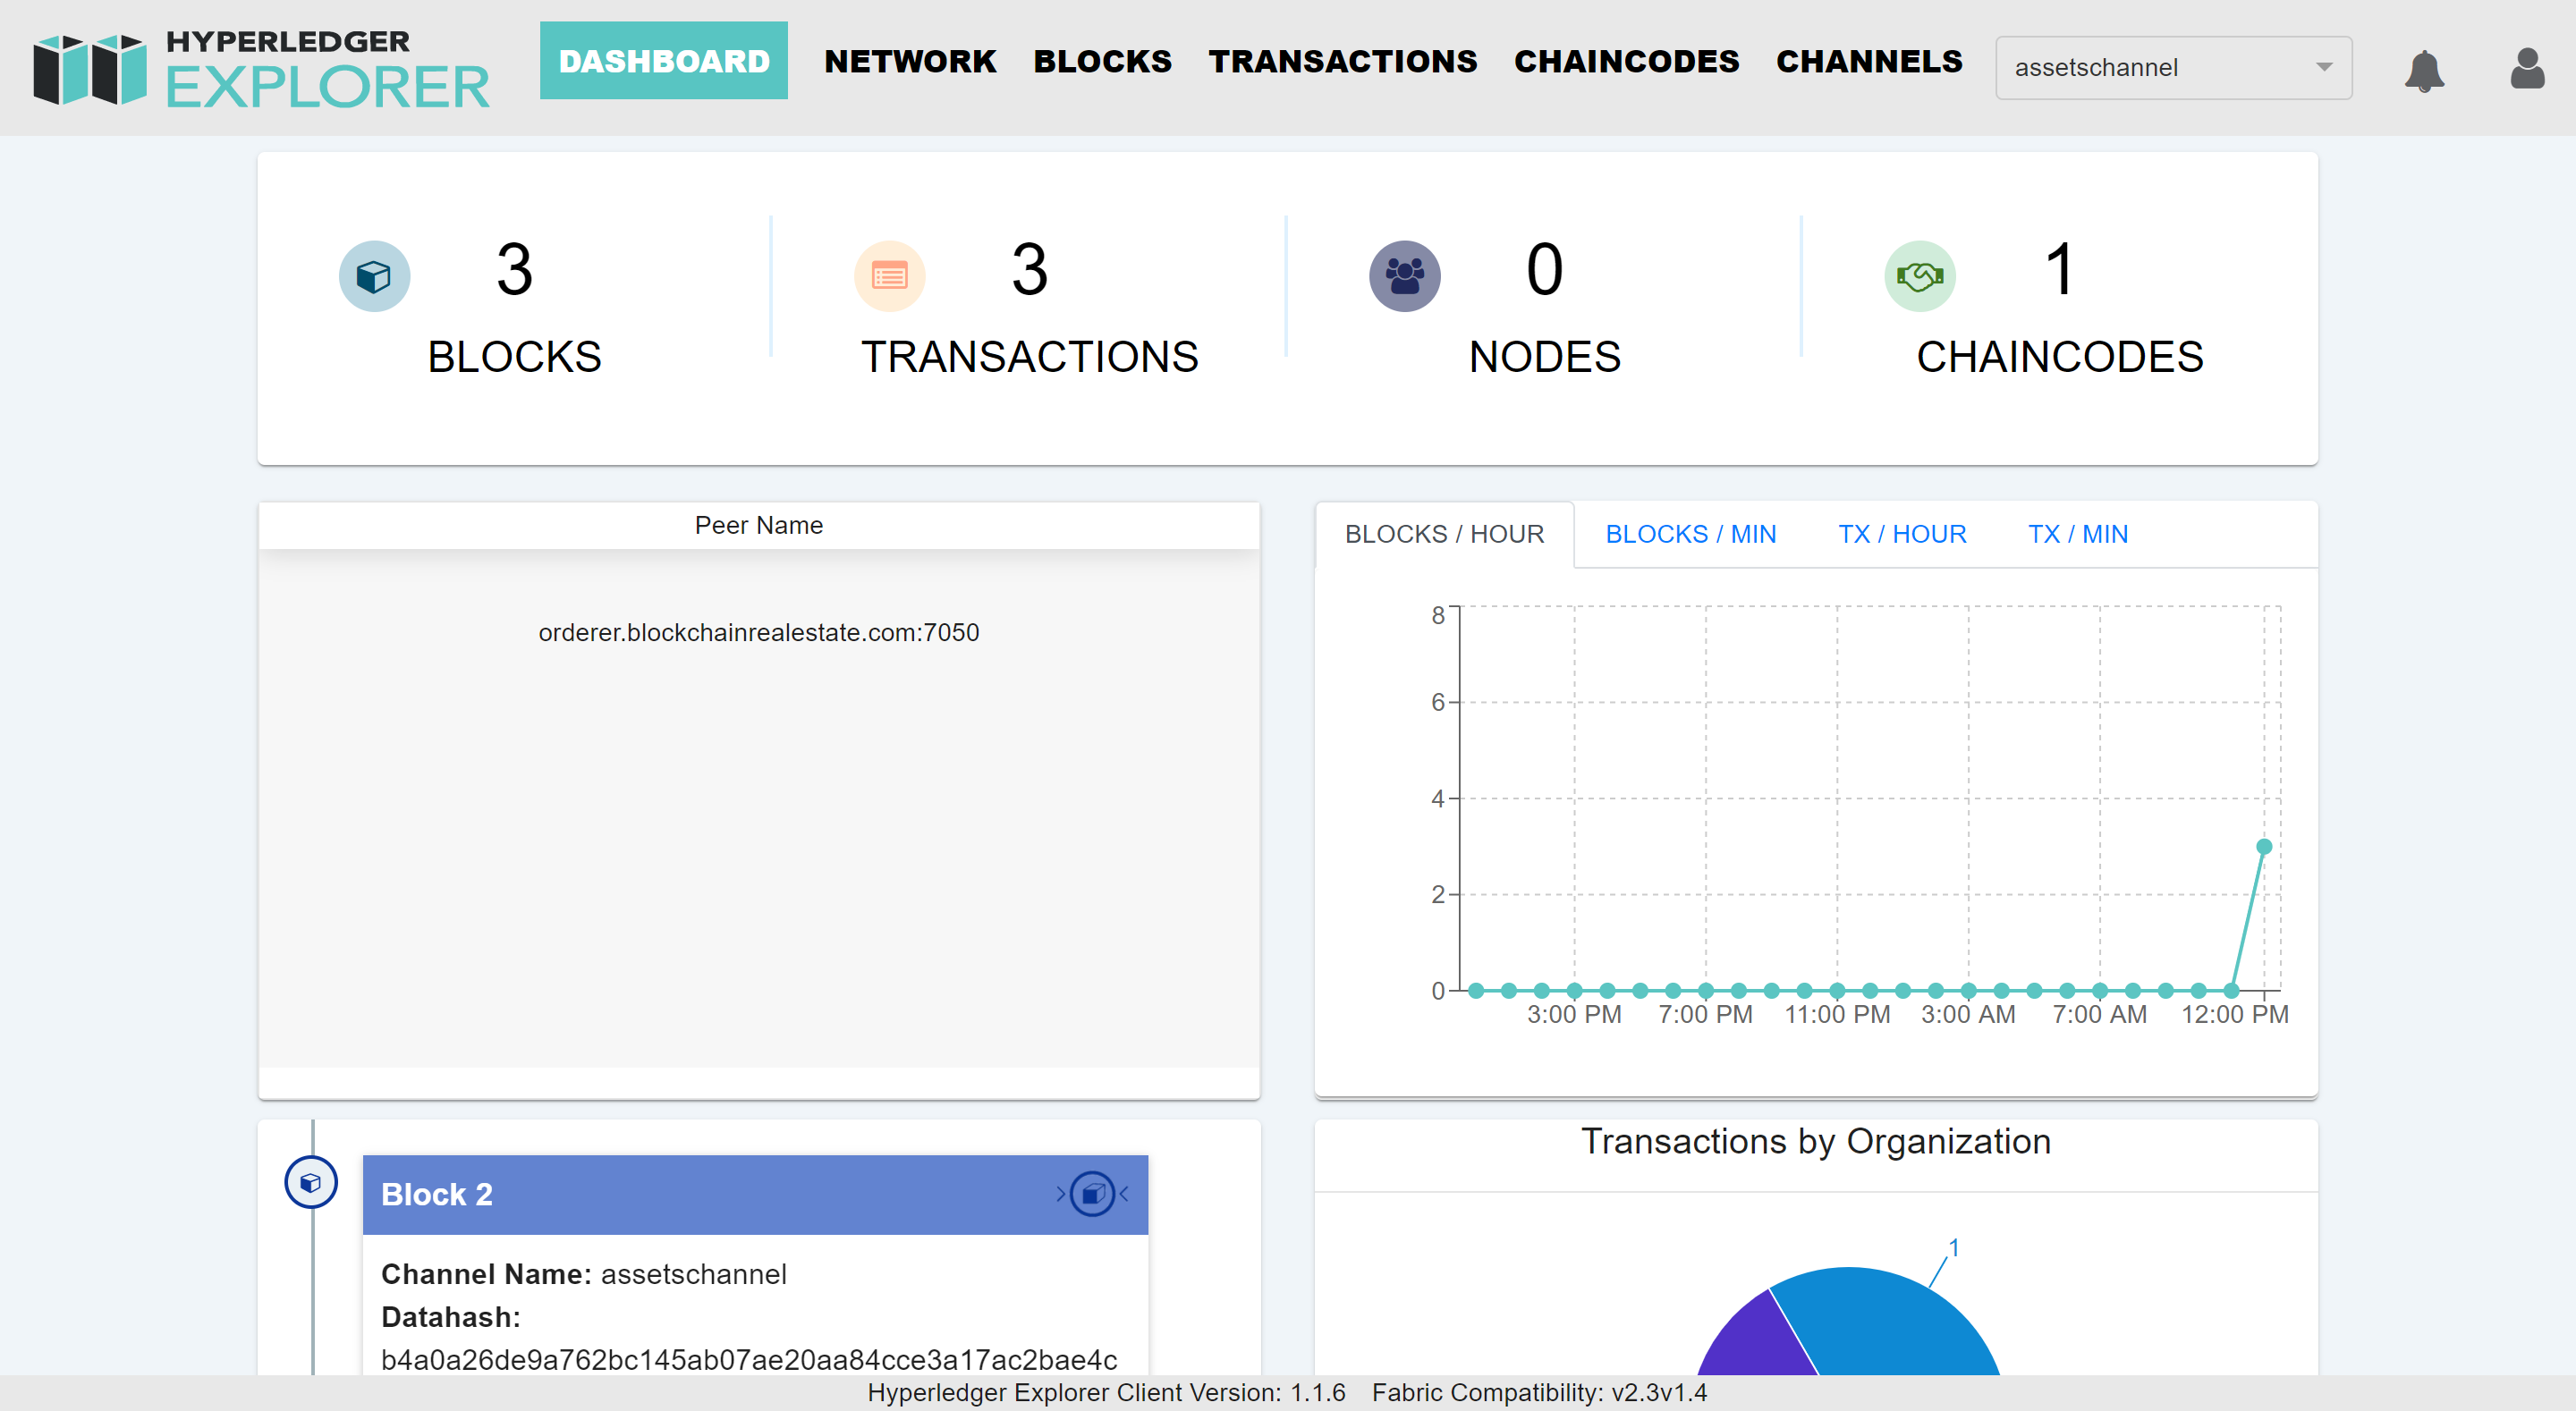The image size is (2576, 1411).
Task: Open the TX / MIN tab
Action: coord(2077,534)
